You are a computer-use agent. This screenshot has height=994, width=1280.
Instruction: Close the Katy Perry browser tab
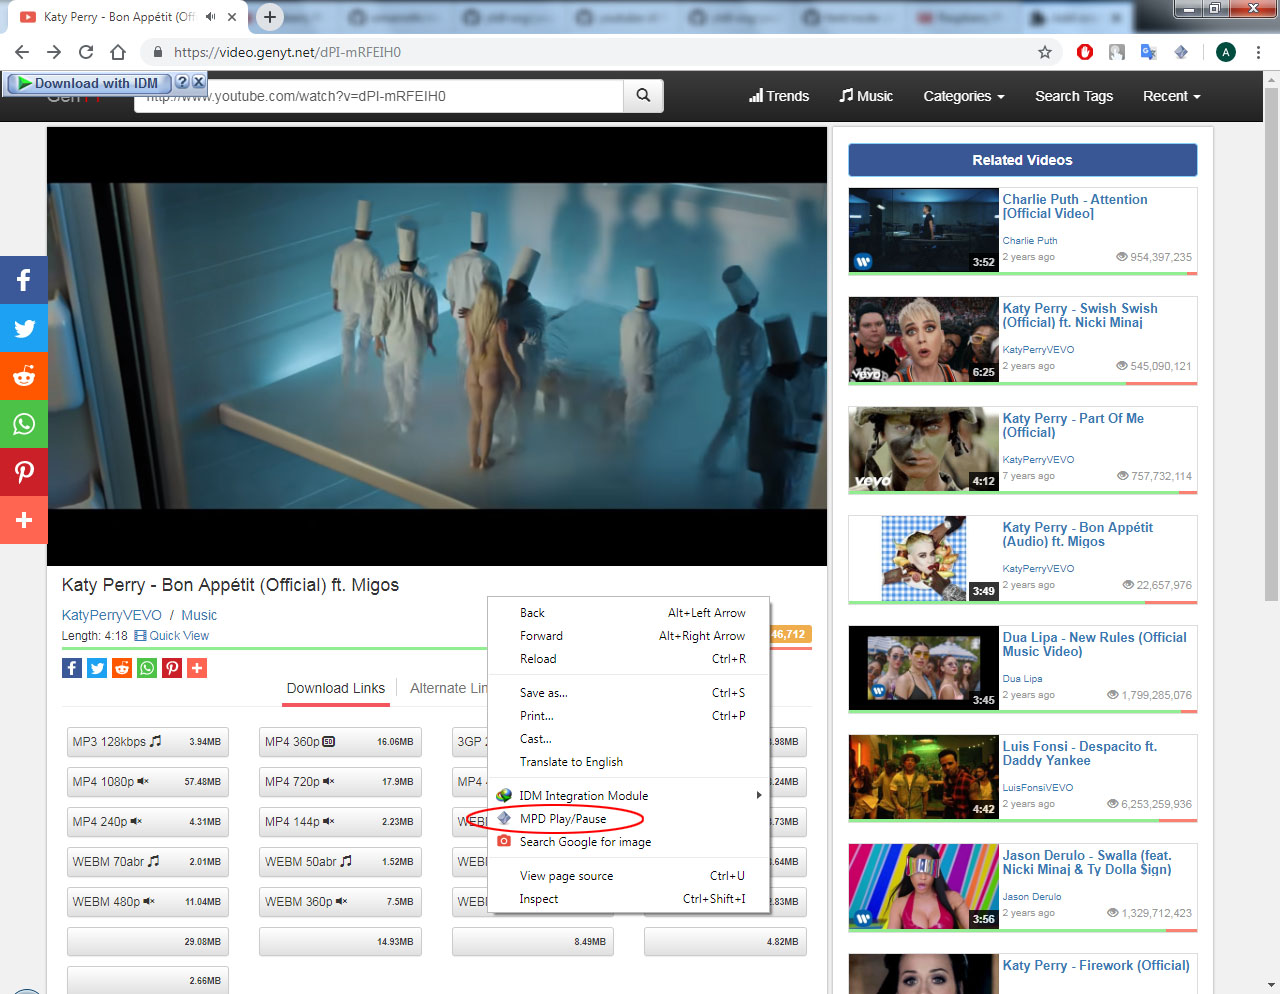pyautogui.click(x=232, y=17)
